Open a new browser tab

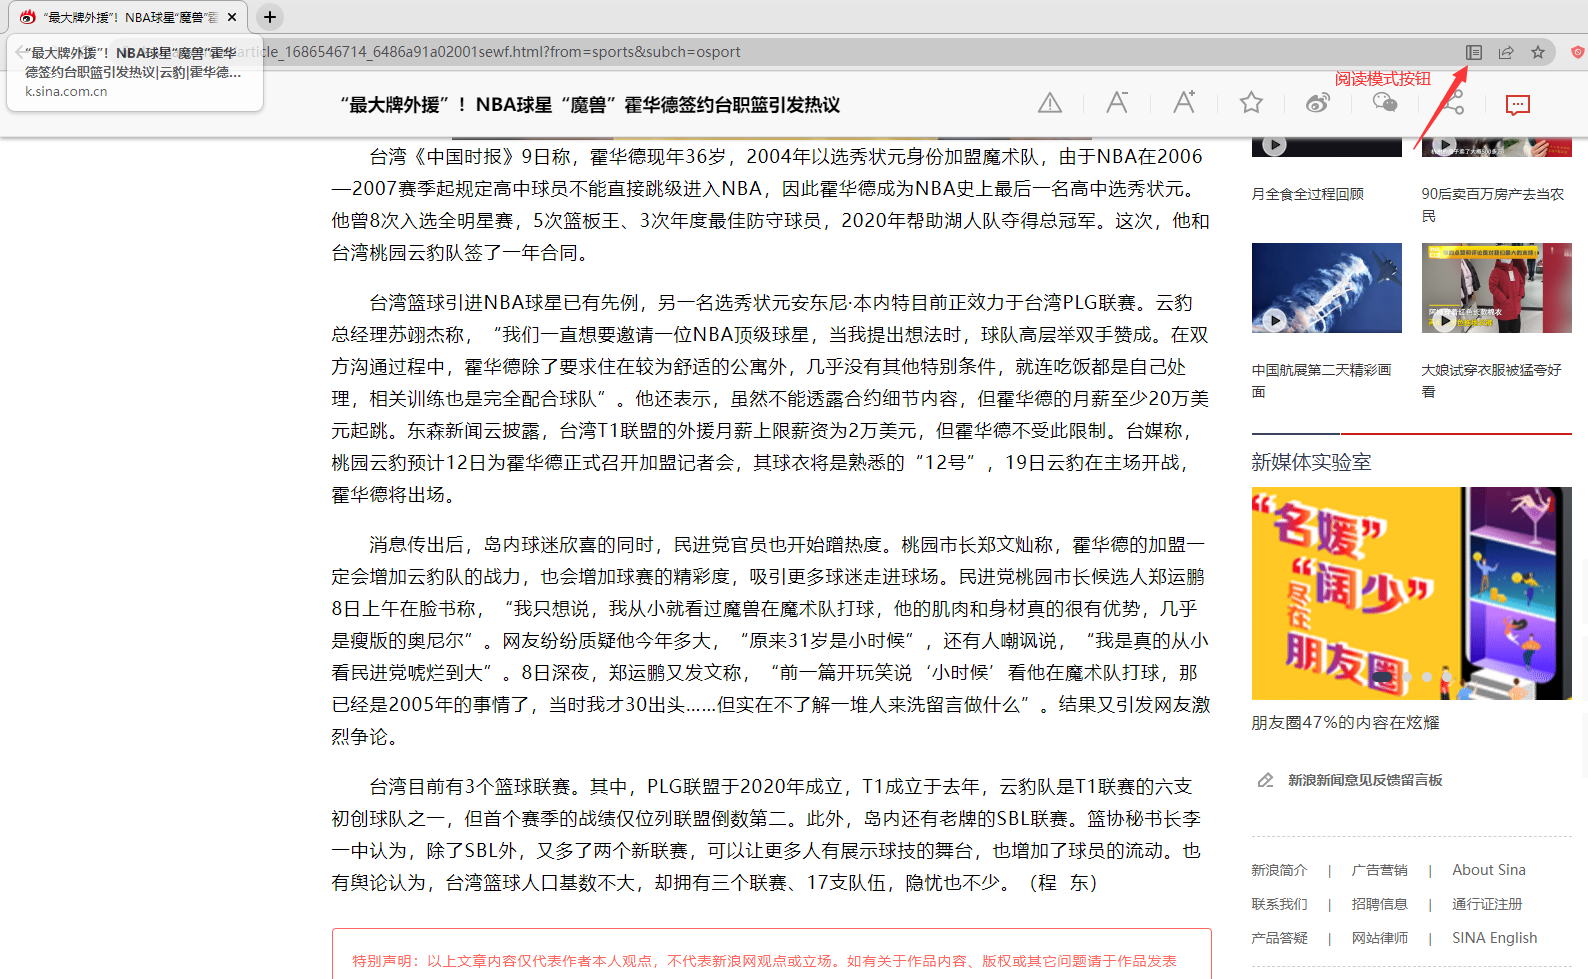270,17
